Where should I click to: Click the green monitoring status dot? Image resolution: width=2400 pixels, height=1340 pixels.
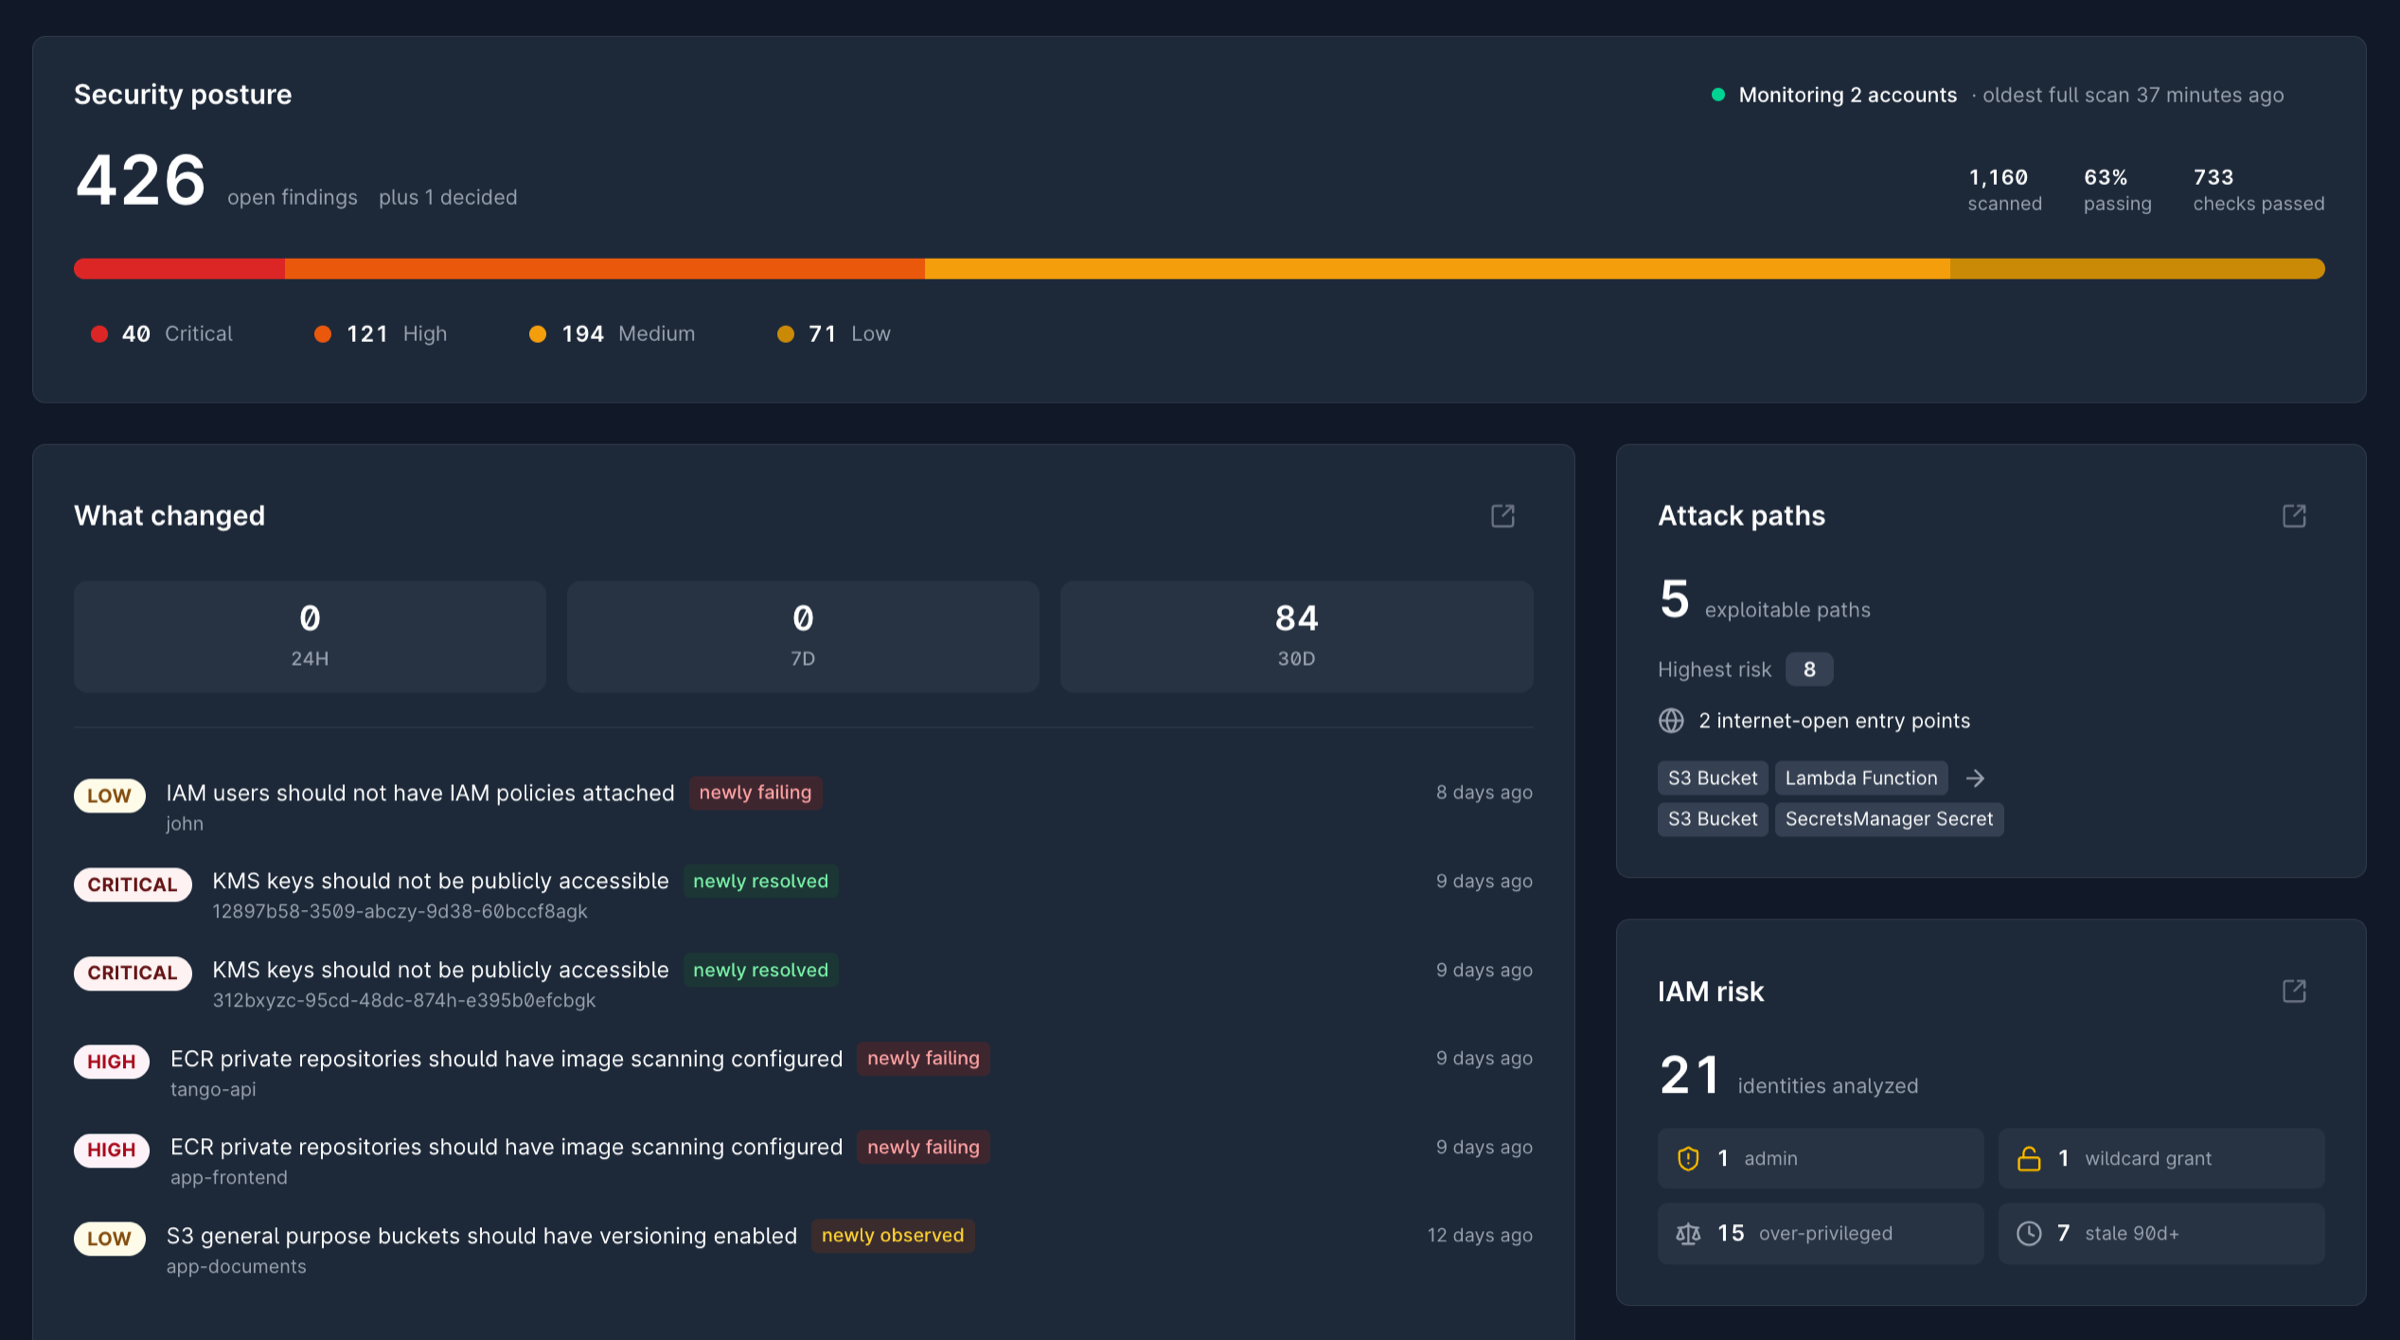point(1718,95)
